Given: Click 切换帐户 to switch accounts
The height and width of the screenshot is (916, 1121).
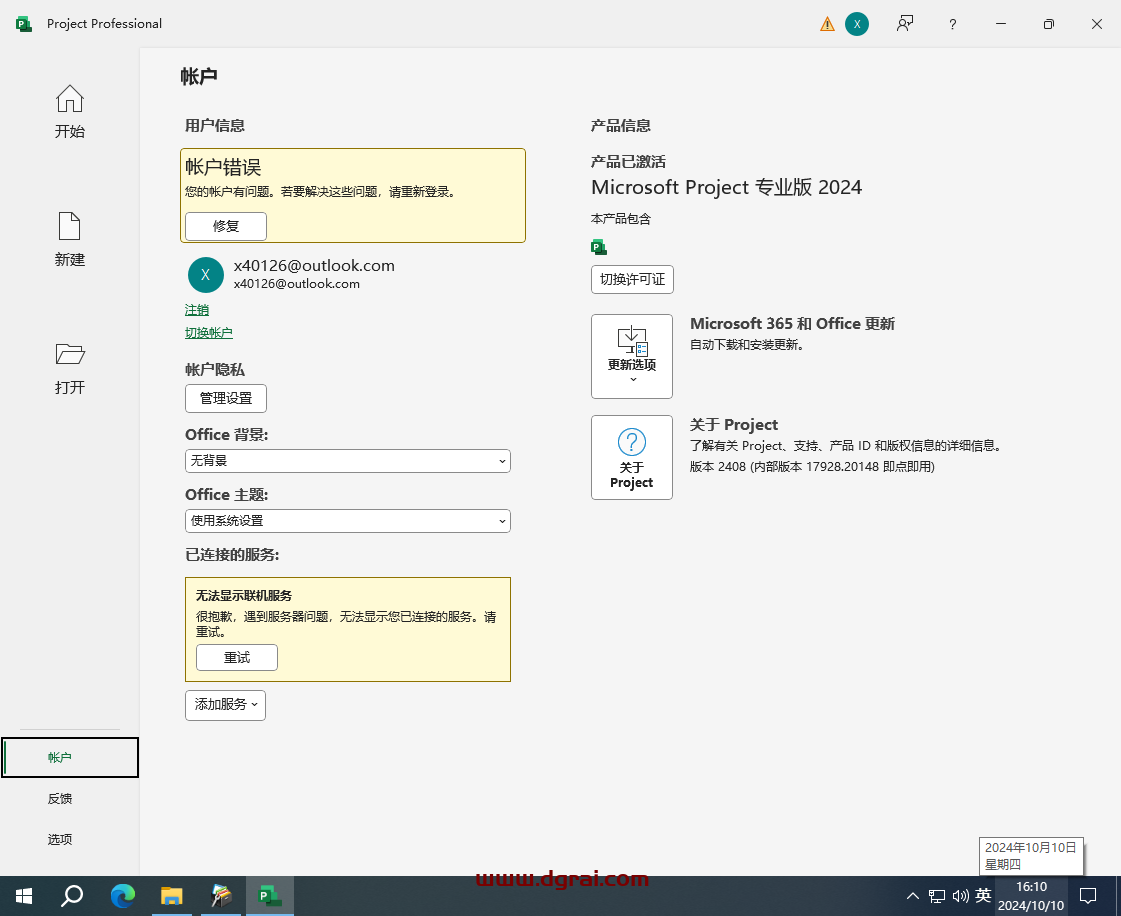Looking at the screenshot, I should click(208, 332).
